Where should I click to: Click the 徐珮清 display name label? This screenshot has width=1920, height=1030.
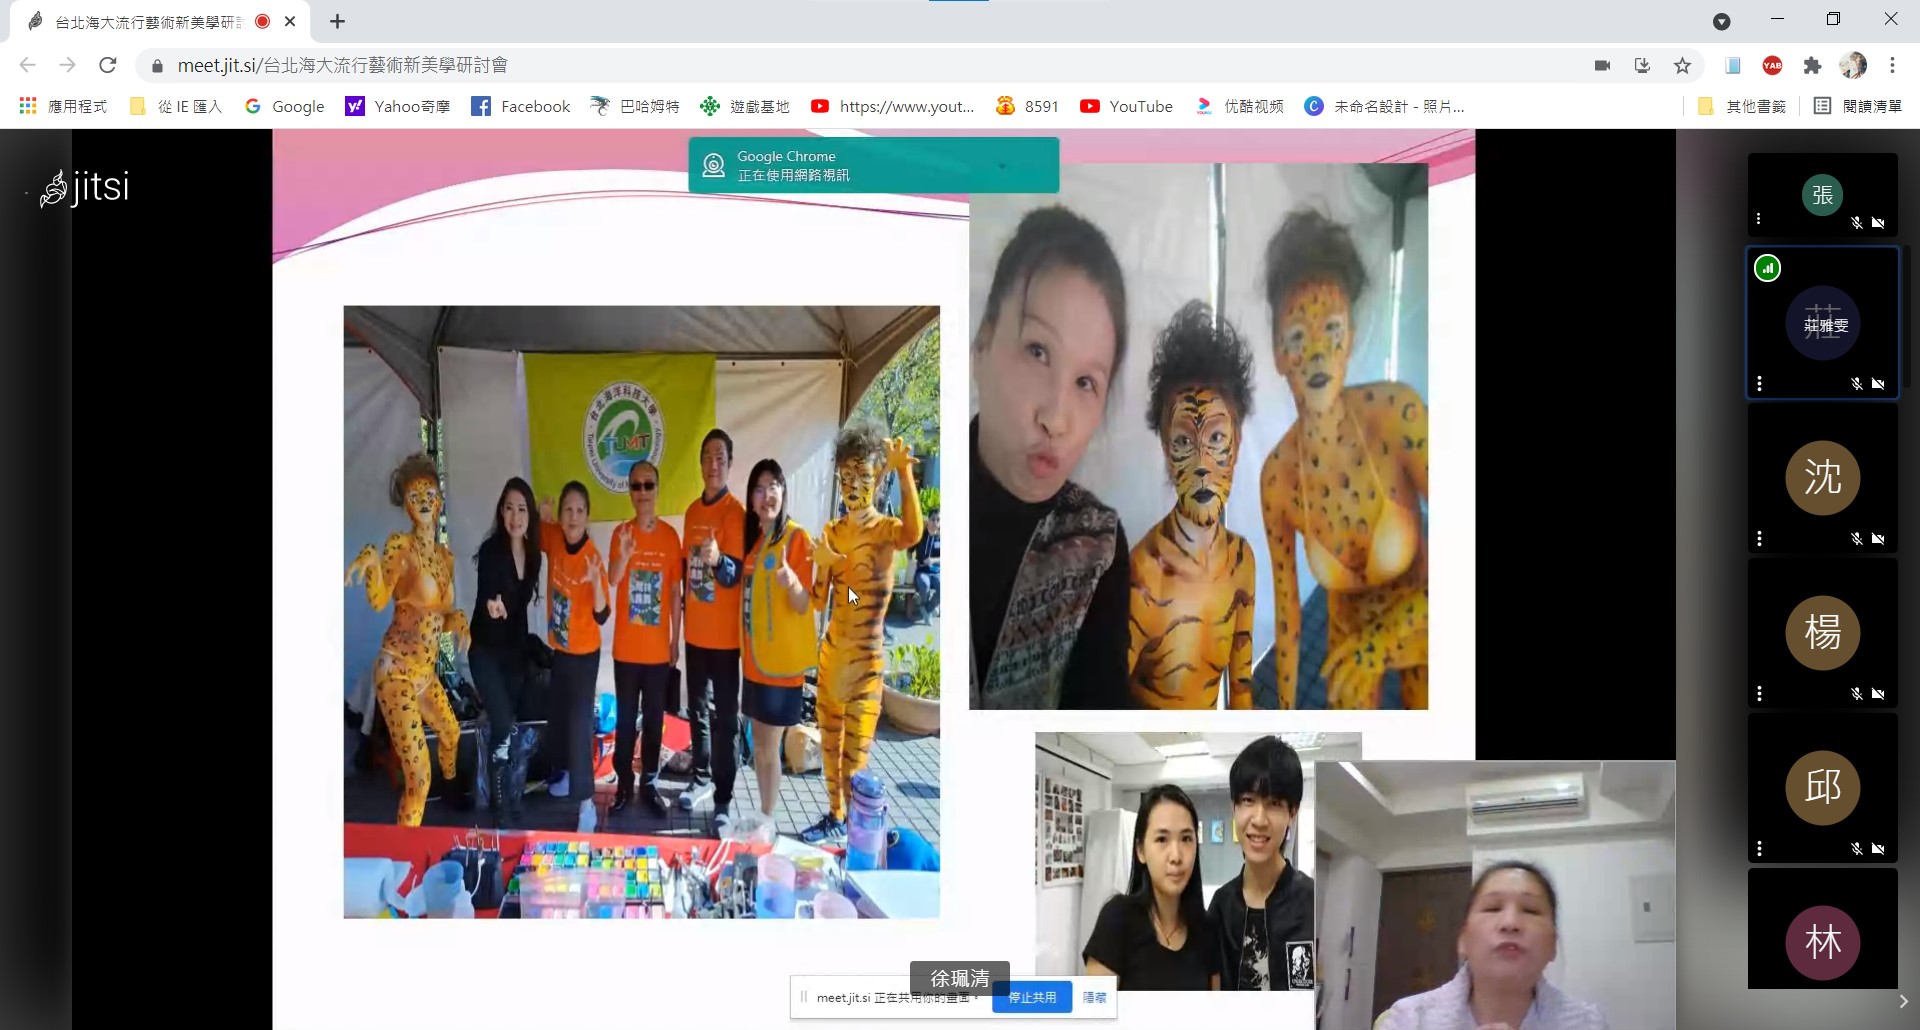tap(960, 978)
